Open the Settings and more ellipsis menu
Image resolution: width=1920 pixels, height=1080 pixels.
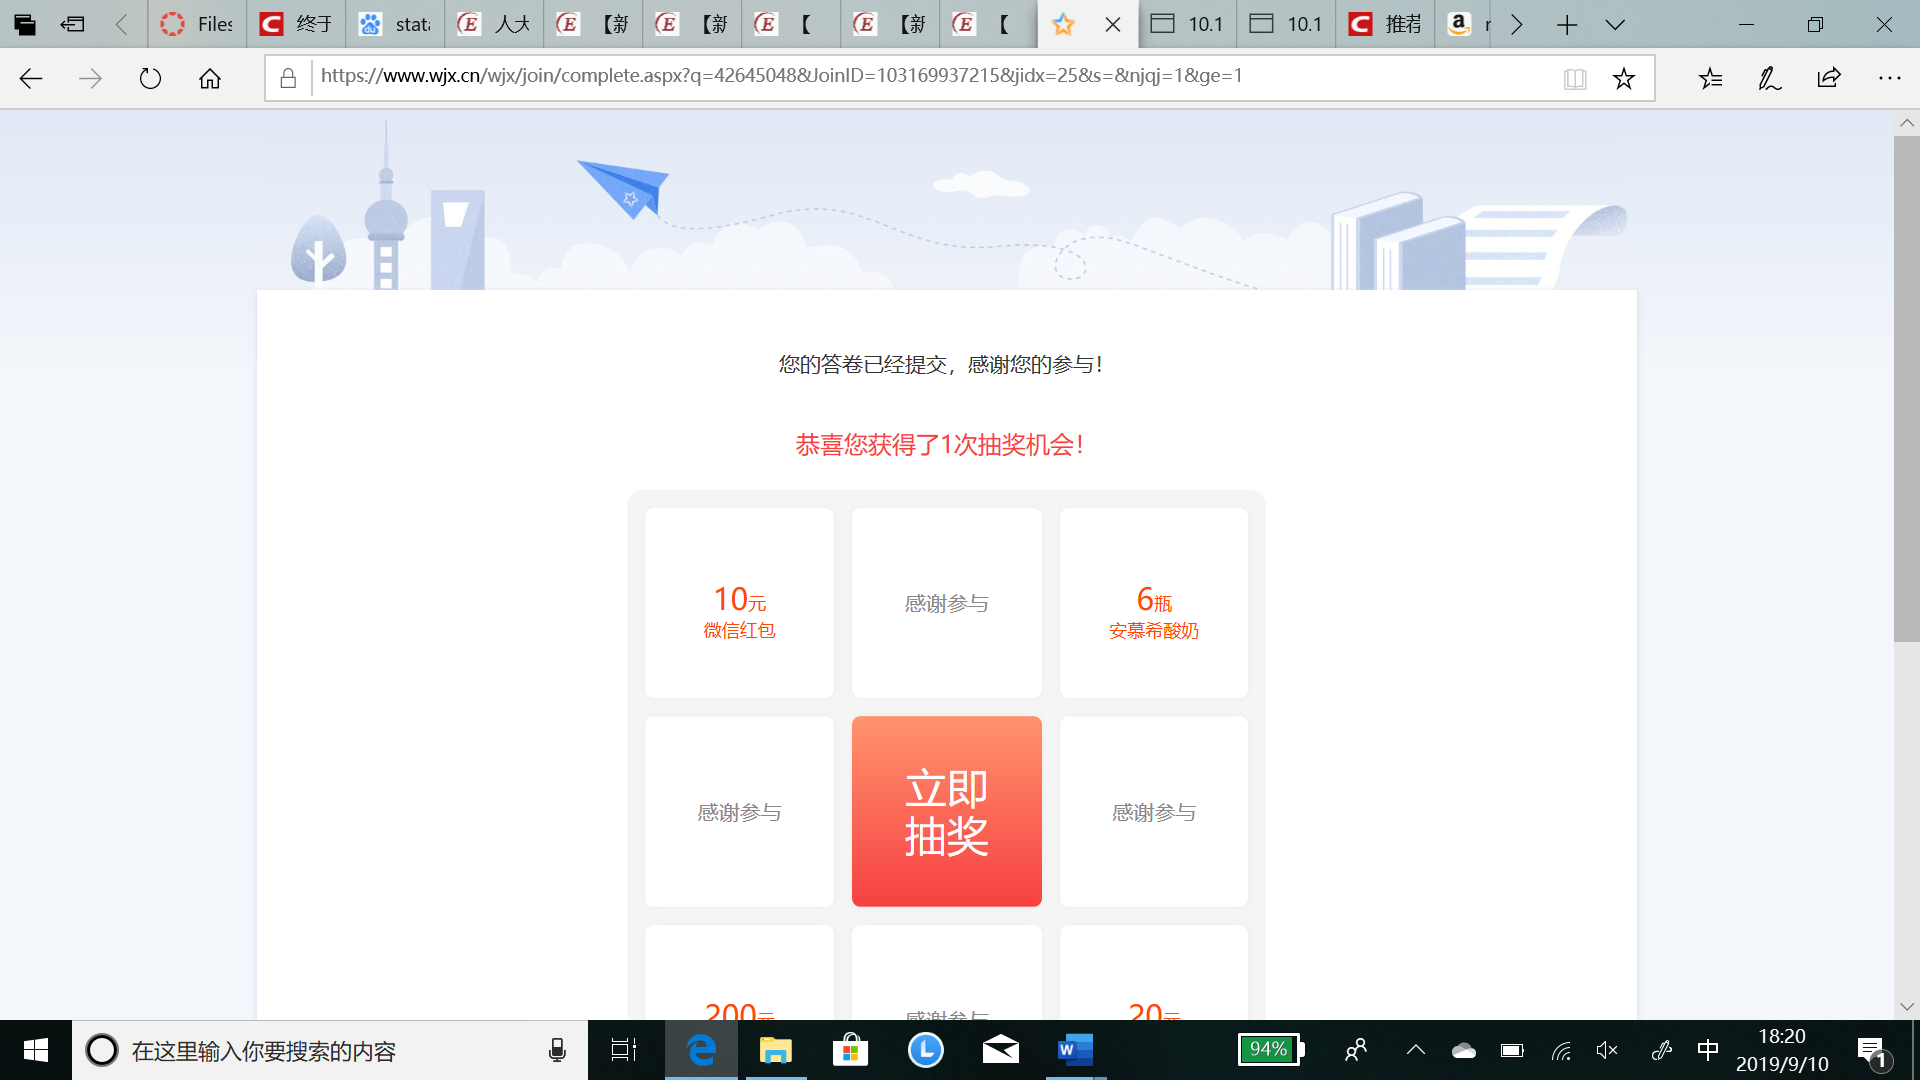coord(1889,78)
